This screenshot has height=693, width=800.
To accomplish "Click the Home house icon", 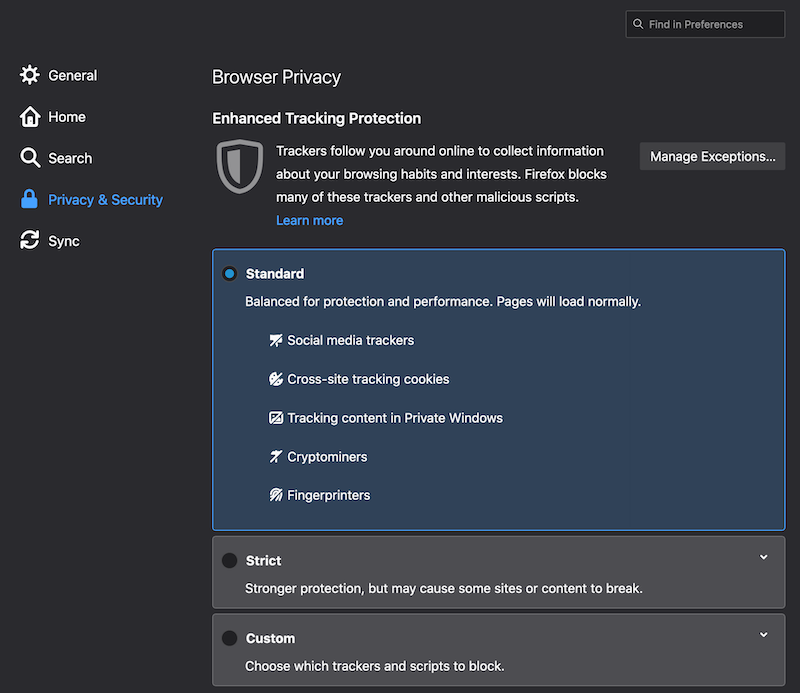I will (30, 117).
